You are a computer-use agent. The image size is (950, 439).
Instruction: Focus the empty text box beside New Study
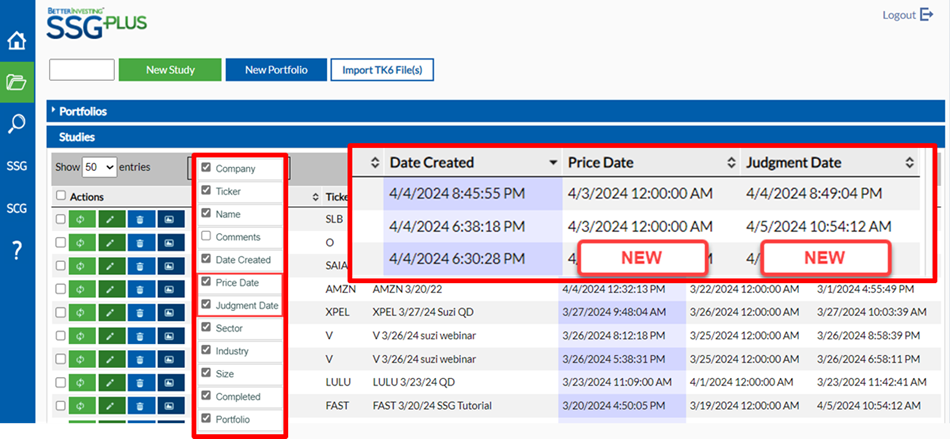[82, 70]
